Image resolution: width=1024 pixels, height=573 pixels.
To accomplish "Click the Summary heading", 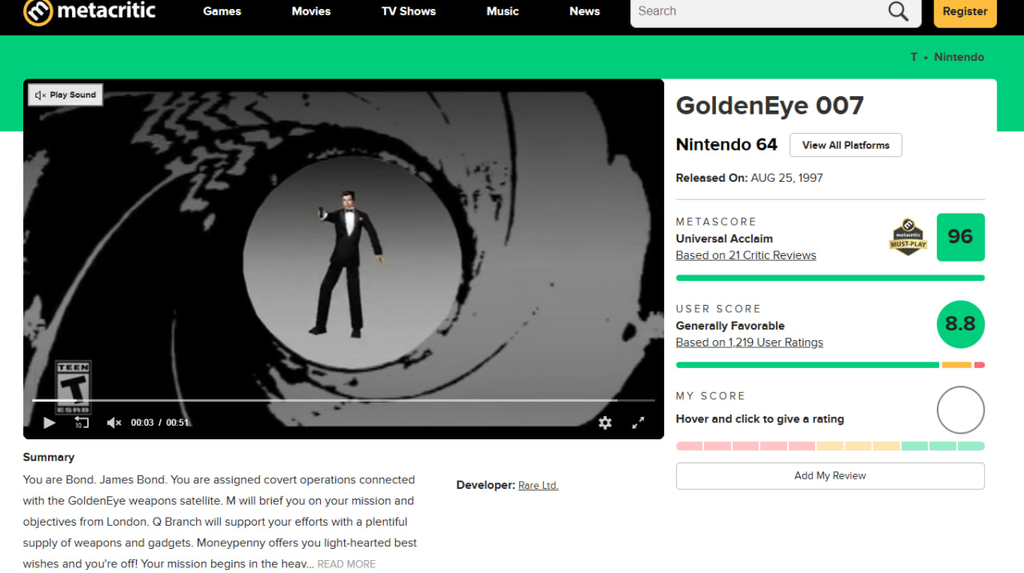I will click(48, 457).
